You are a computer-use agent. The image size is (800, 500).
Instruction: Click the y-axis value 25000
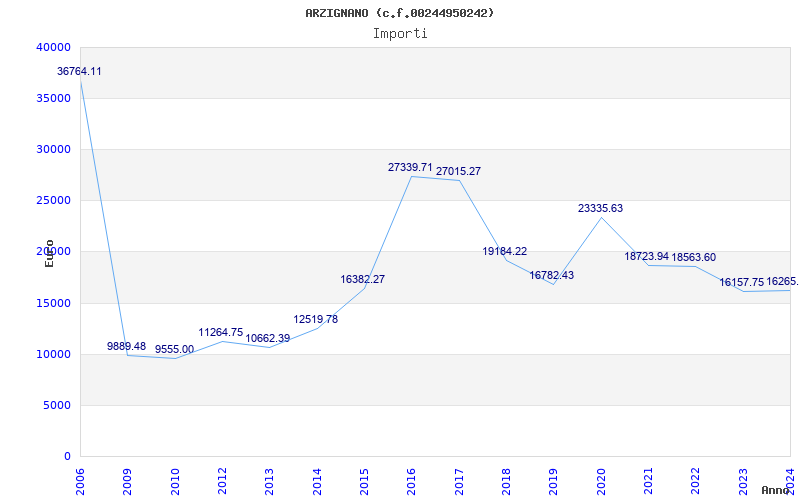coord(54,201)
